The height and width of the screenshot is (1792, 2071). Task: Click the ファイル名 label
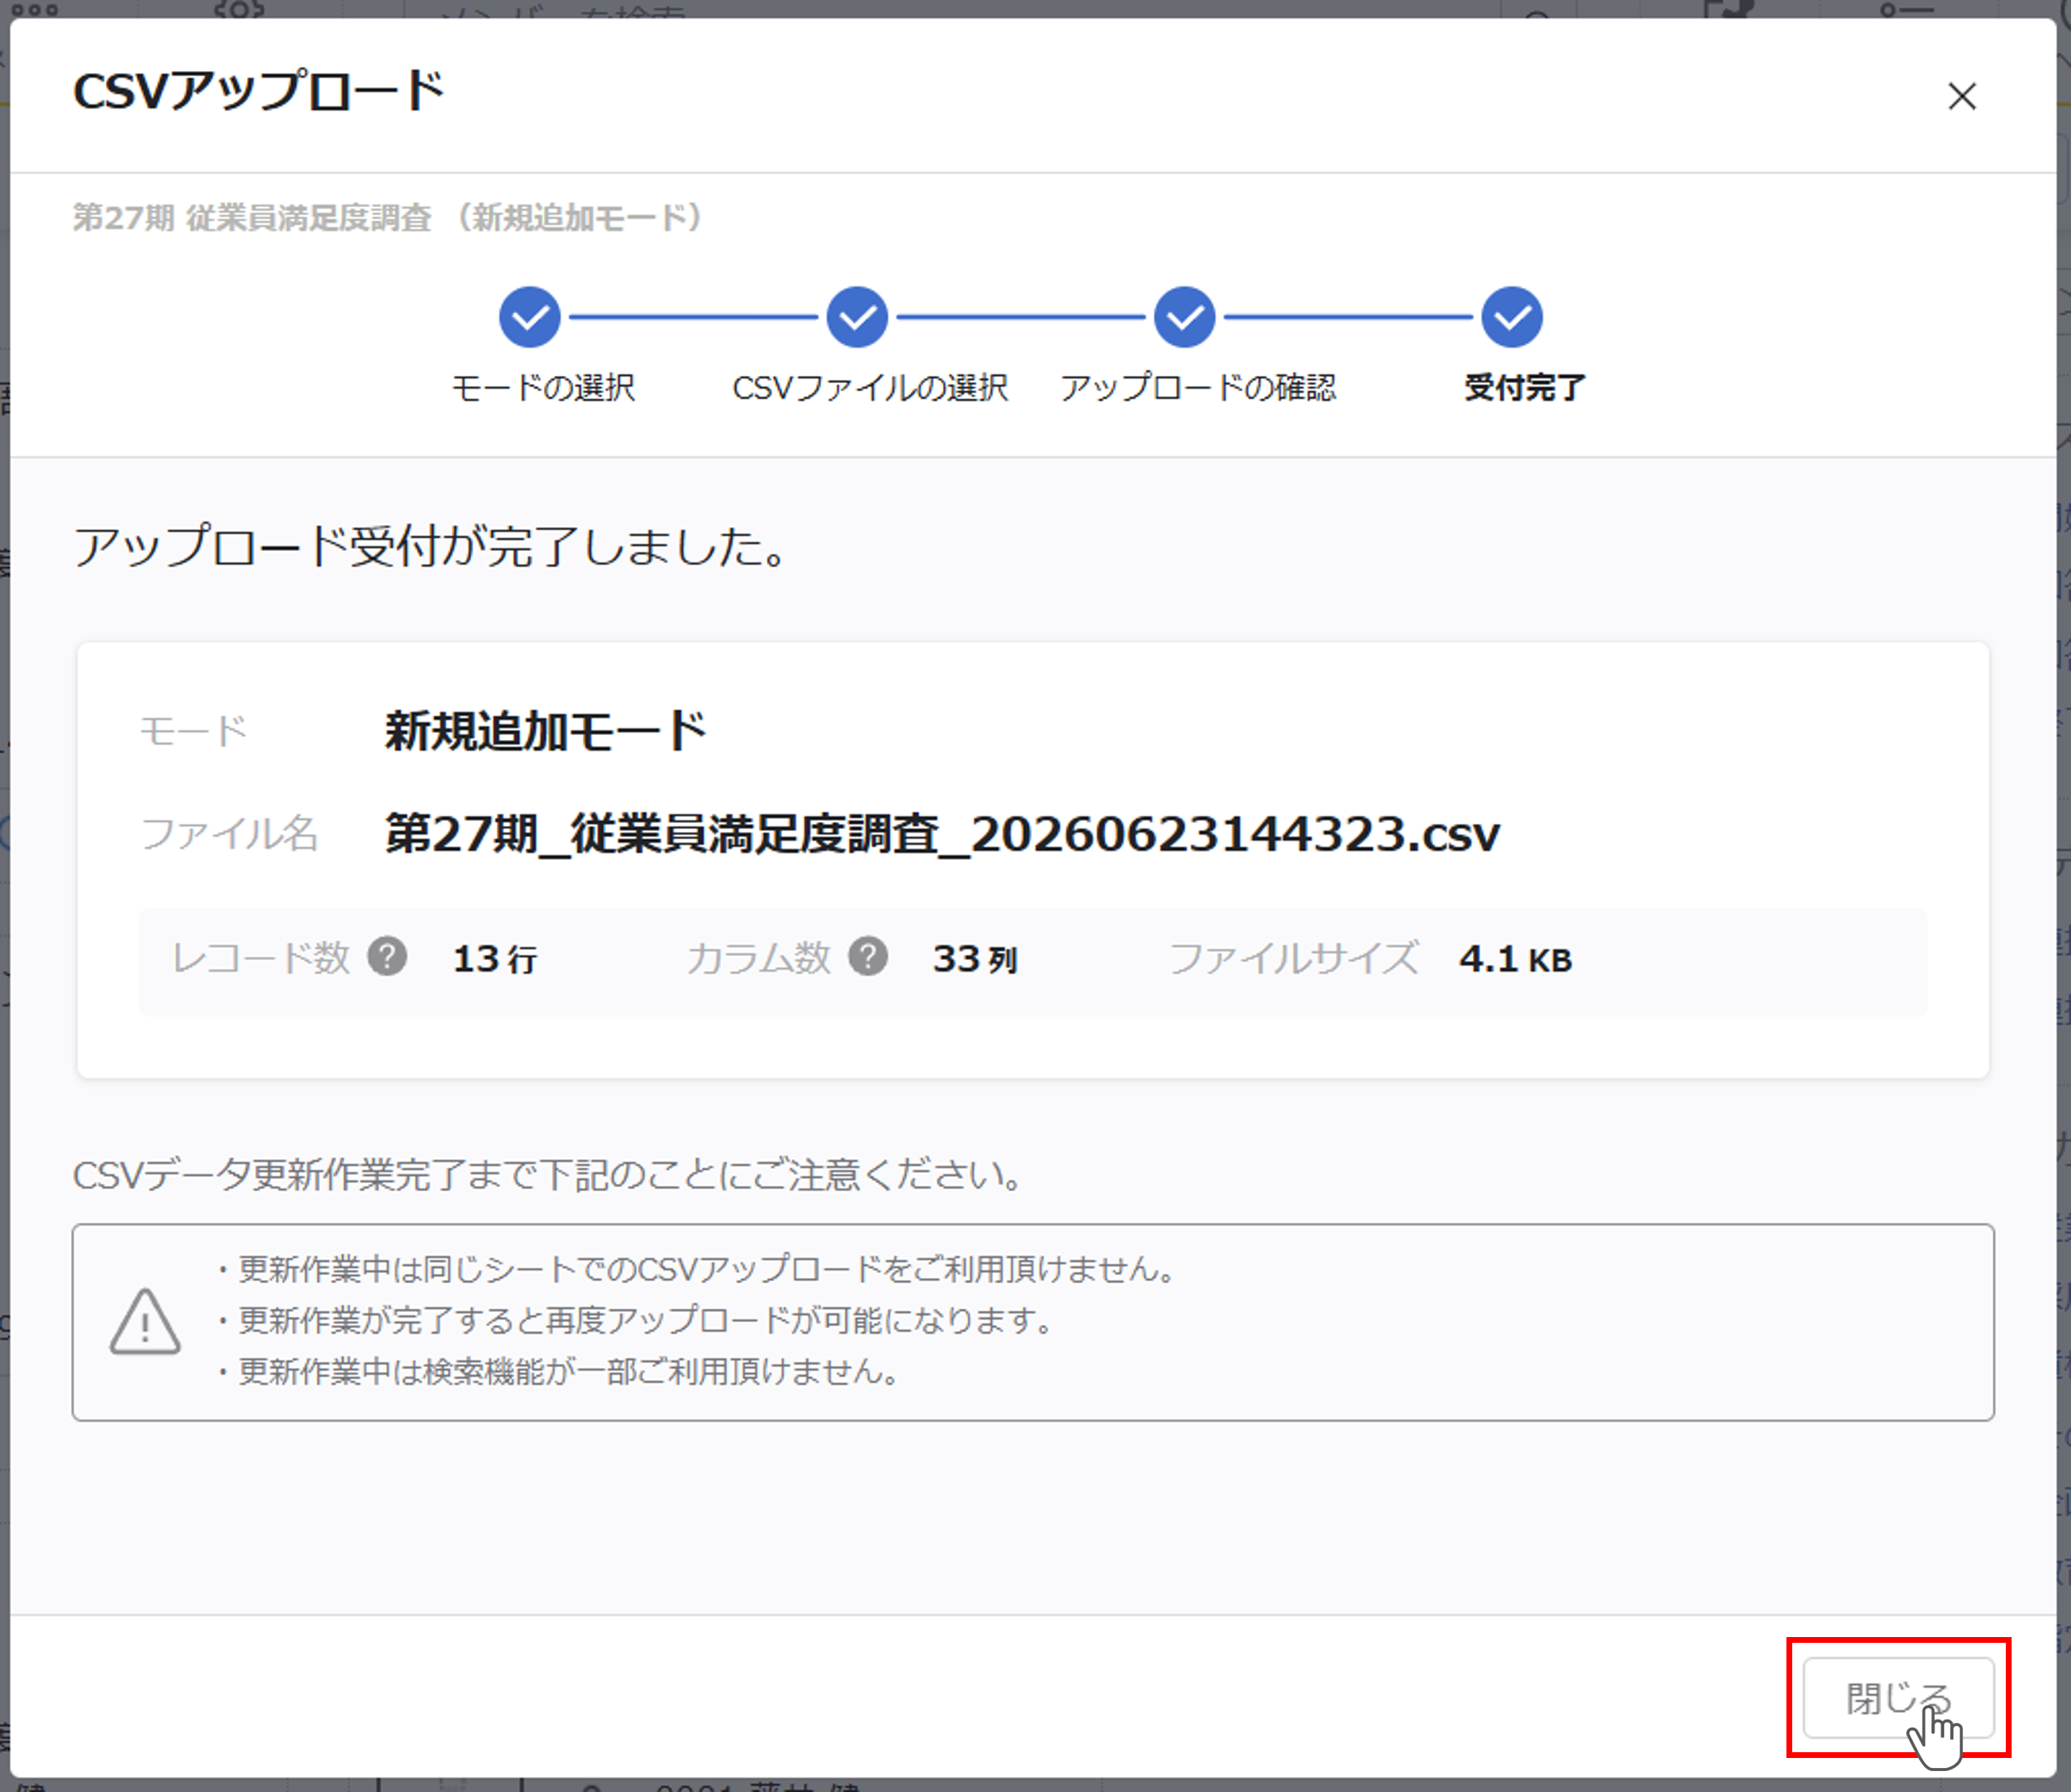[x=229, y=833]
